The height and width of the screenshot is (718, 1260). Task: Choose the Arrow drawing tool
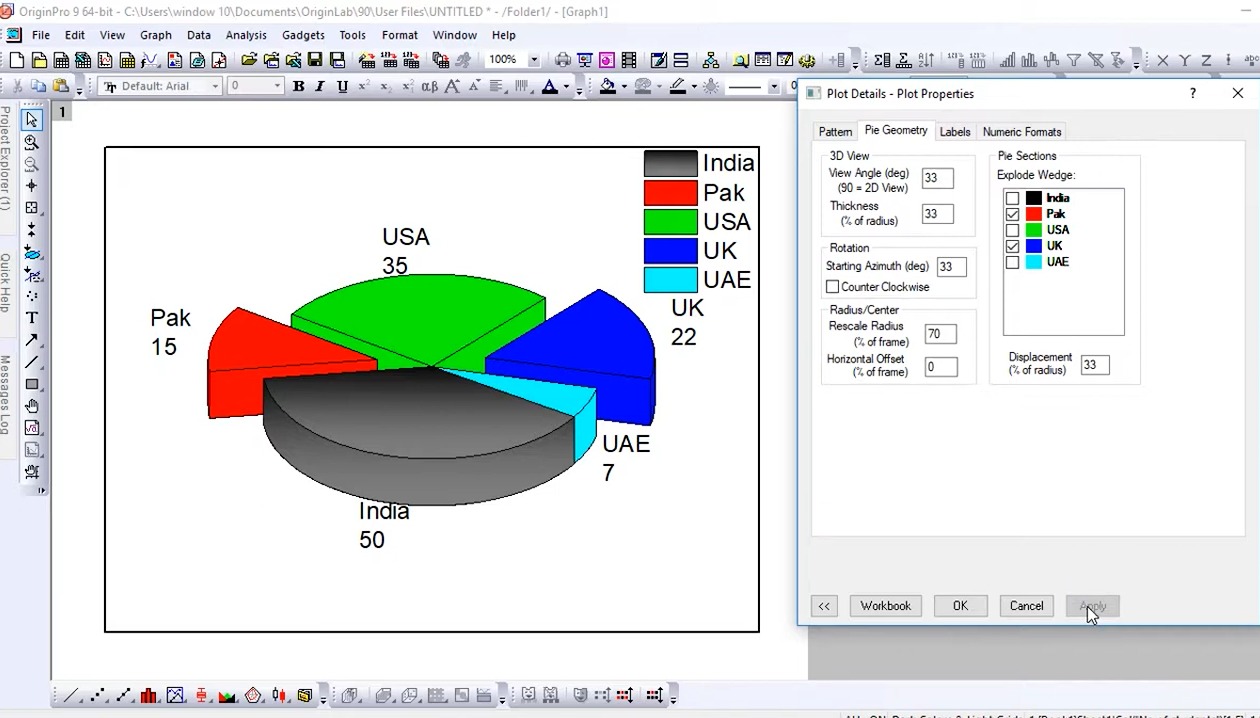coord(32,340)
